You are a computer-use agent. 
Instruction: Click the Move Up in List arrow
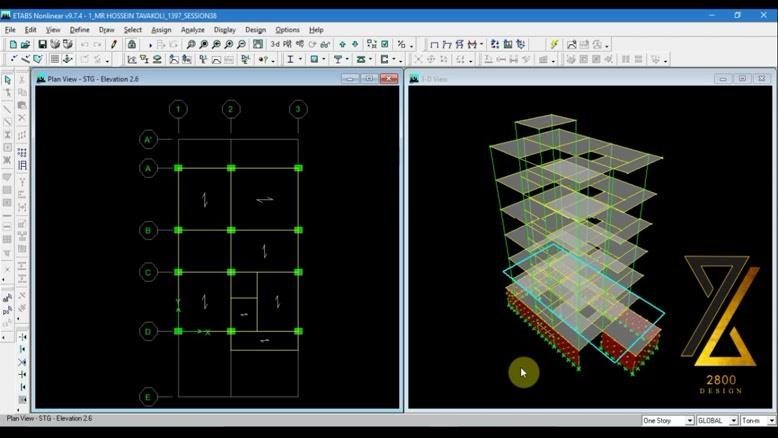click(342, 45)
